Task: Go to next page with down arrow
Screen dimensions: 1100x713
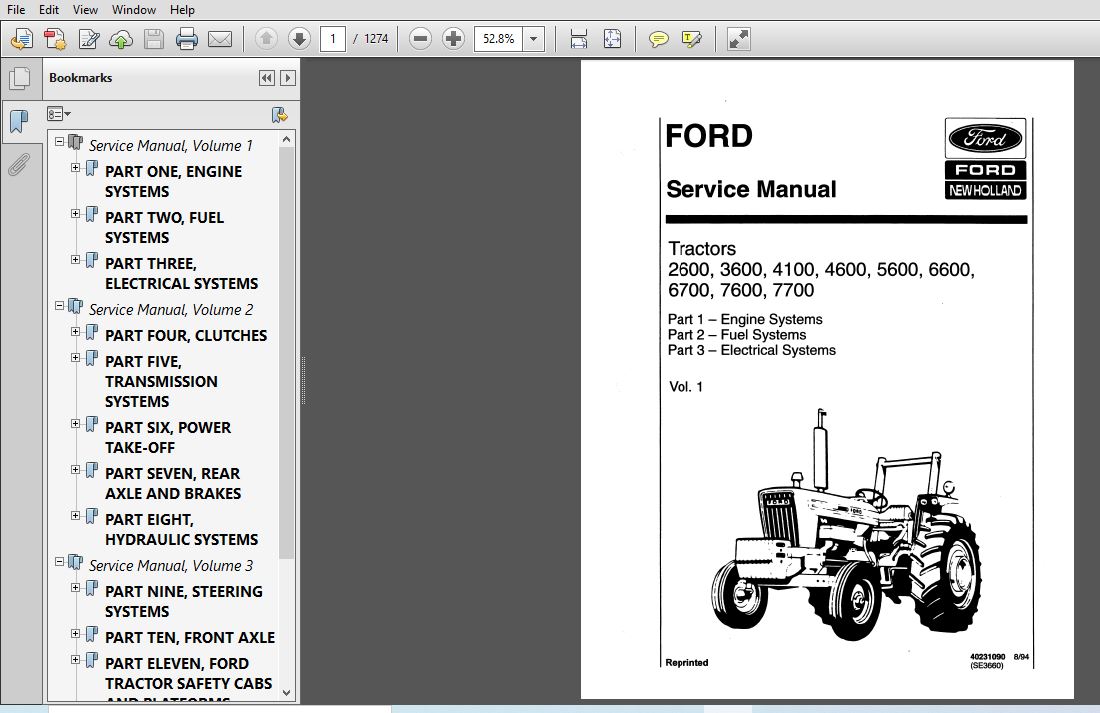Action: click(299, 39)
